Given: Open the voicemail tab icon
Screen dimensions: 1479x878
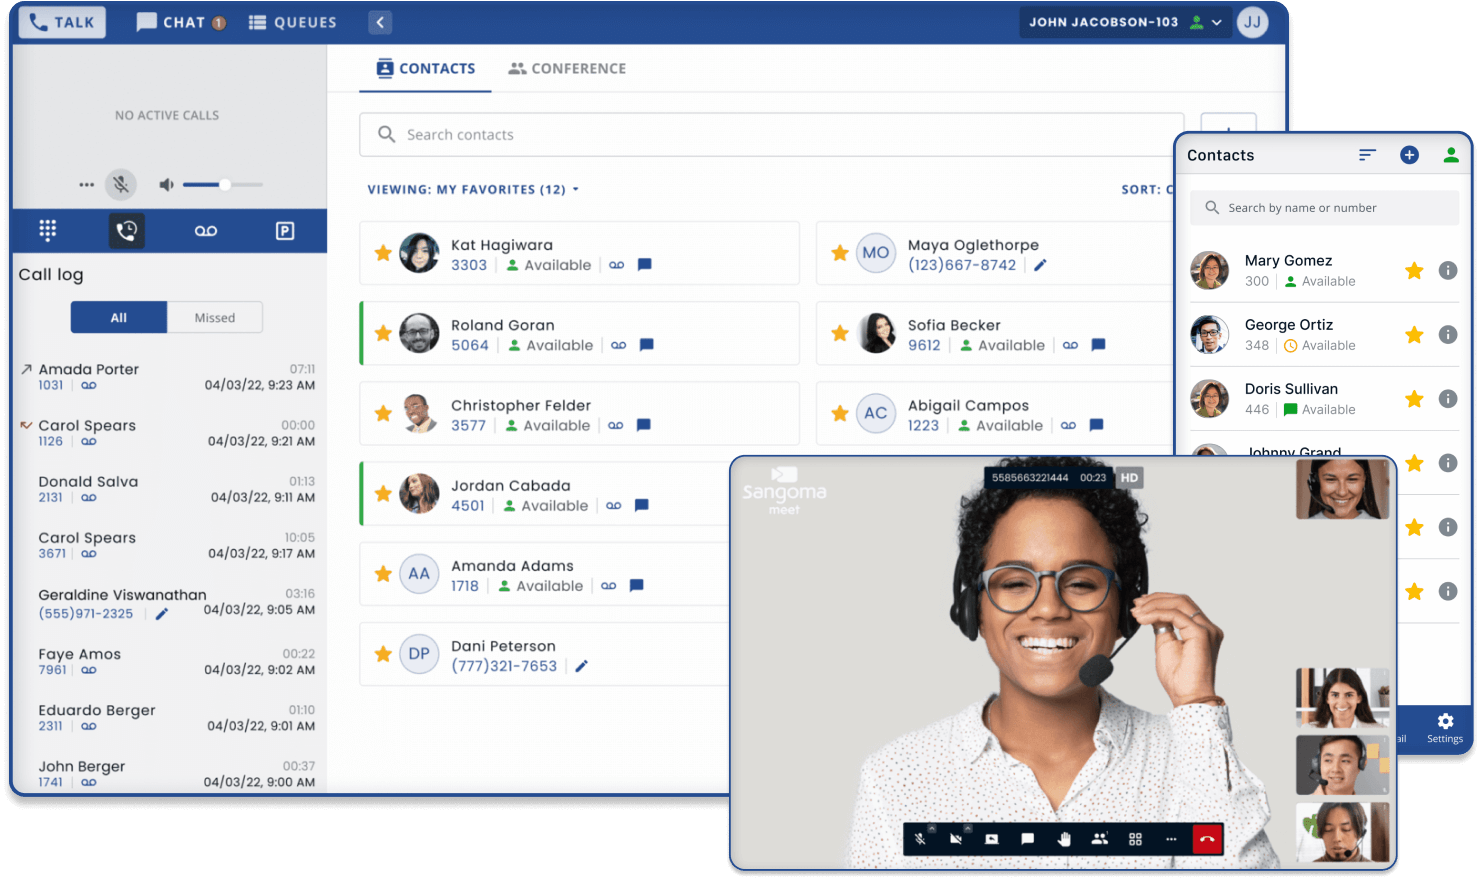Looking at the screenshot, I should [x=206, y=231].
